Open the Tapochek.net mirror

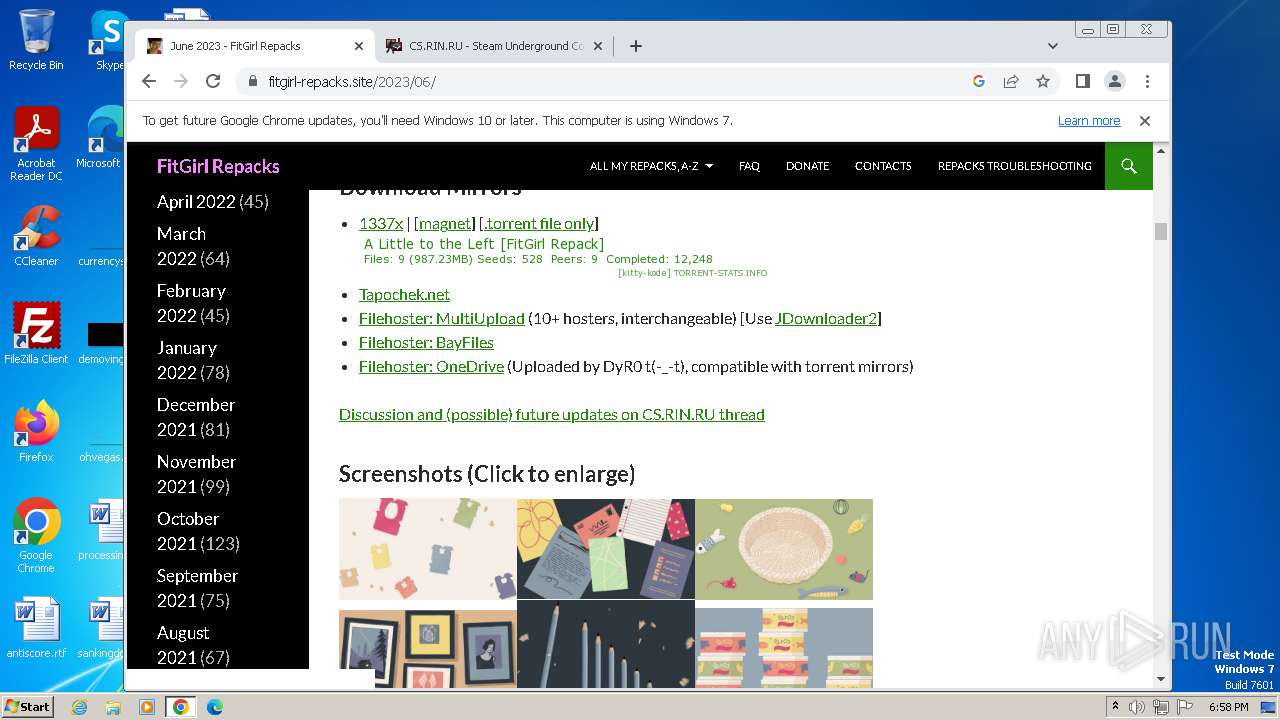[404, 295]
